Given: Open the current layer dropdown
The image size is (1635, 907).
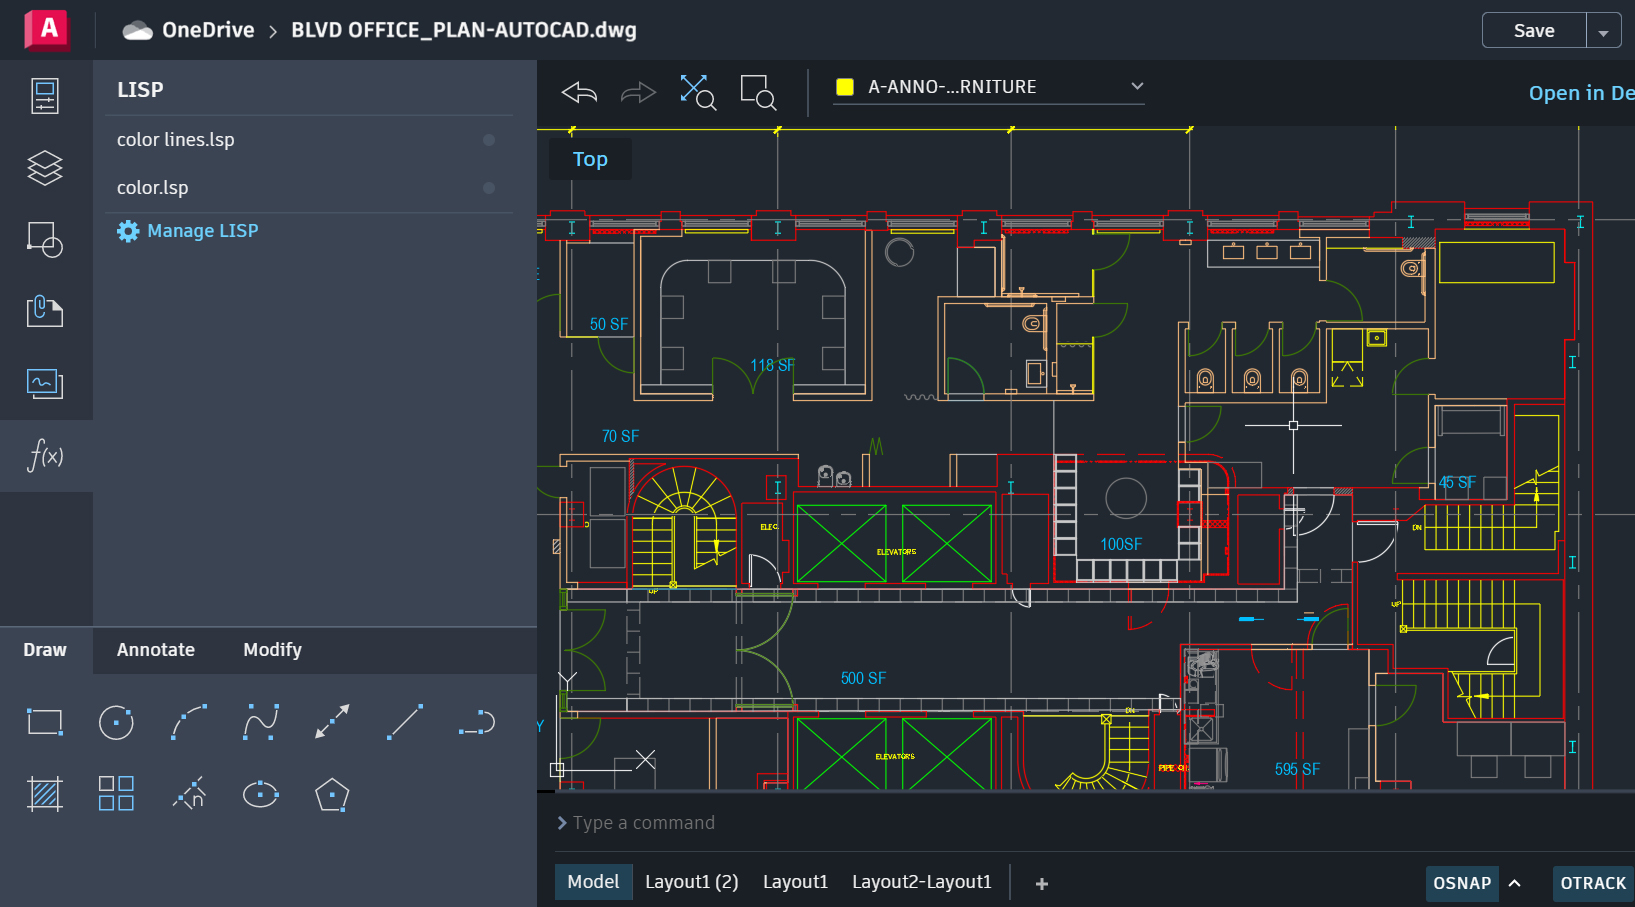Looking at the screenshot, I should point(1135,87).
